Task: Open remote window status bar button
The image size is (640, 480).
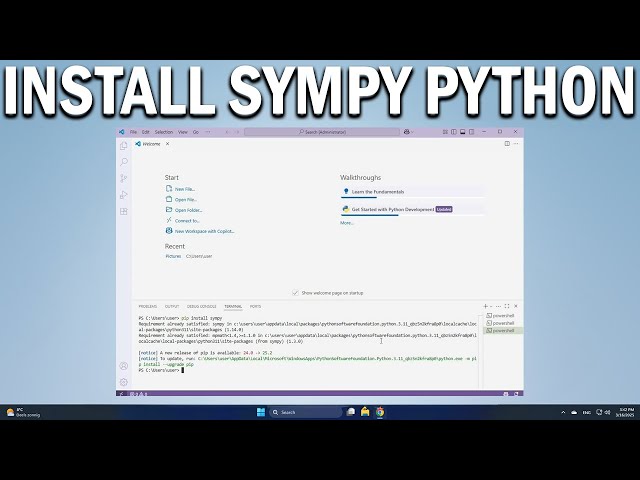Action: [x=121, y=394]
